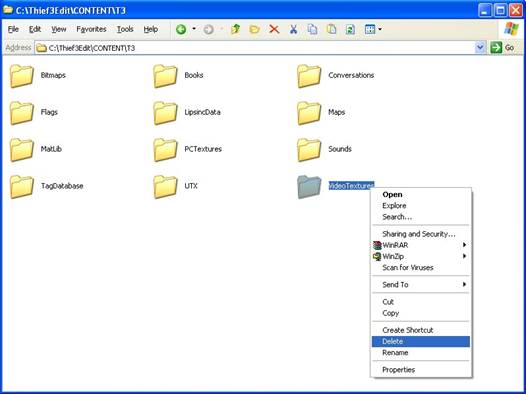This screenshot has width=526, height=394.
Task: Click the green Go button
Action: (x=502, y=48)
